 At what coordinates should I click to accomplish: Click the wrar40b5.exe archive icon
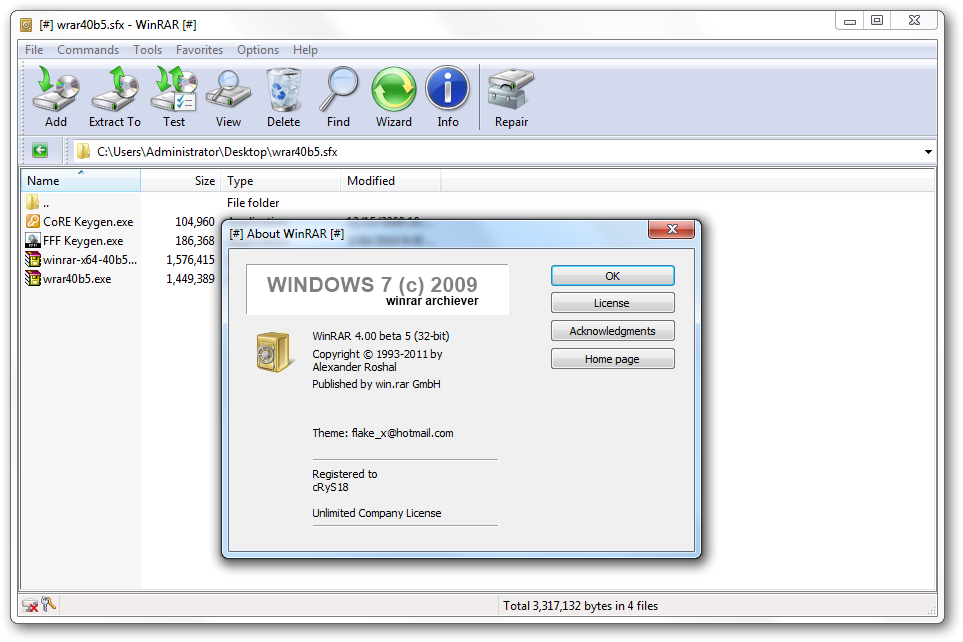pyautogui.click(x=33, y=278)
